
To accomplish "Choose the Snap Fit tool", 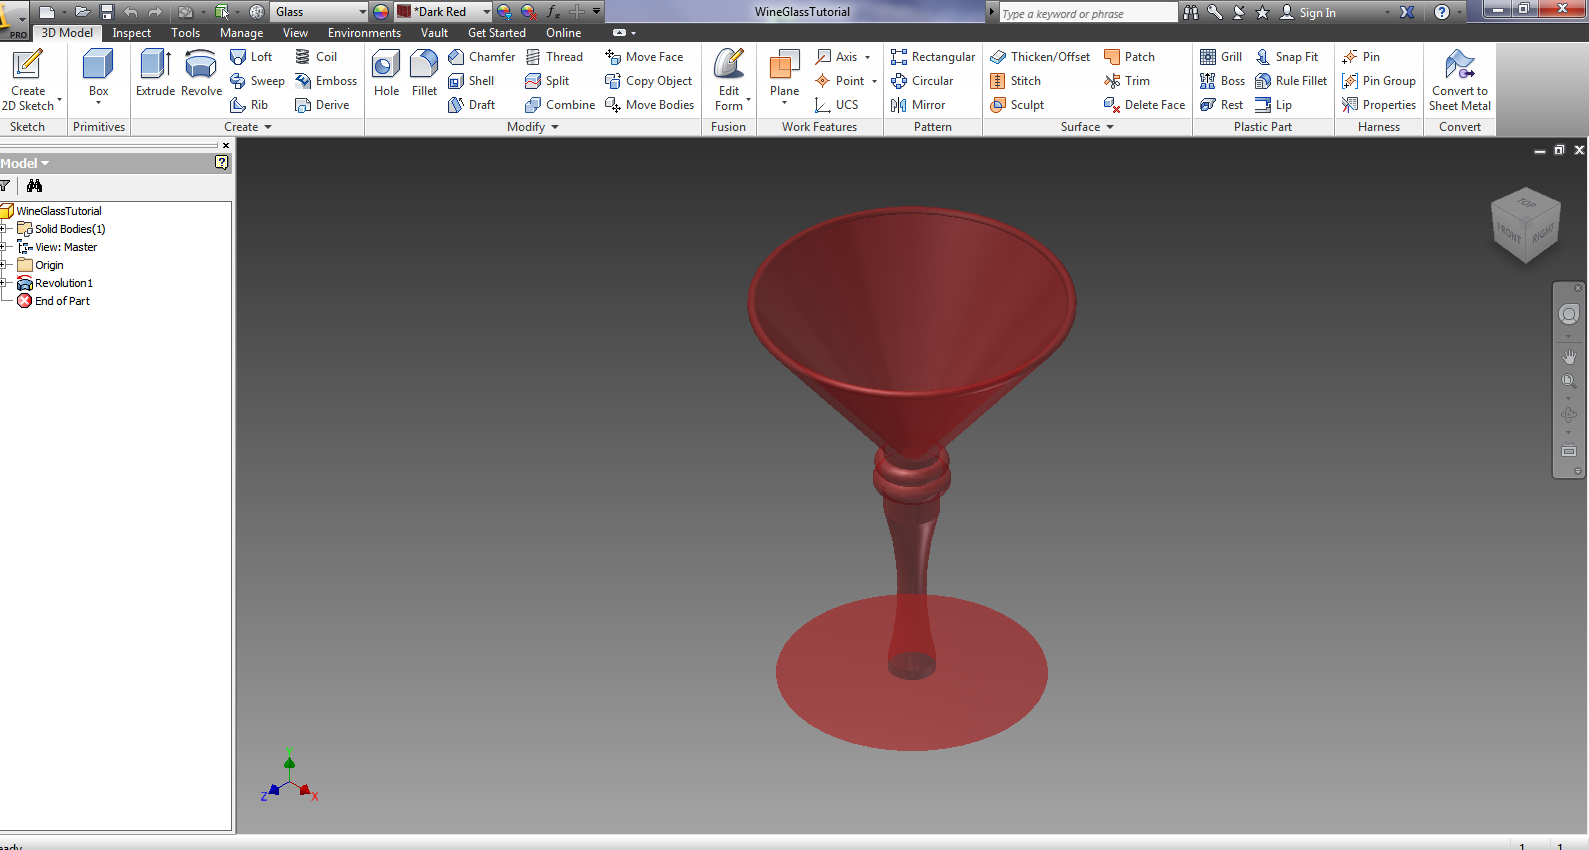I will [x=1287, y=57].
